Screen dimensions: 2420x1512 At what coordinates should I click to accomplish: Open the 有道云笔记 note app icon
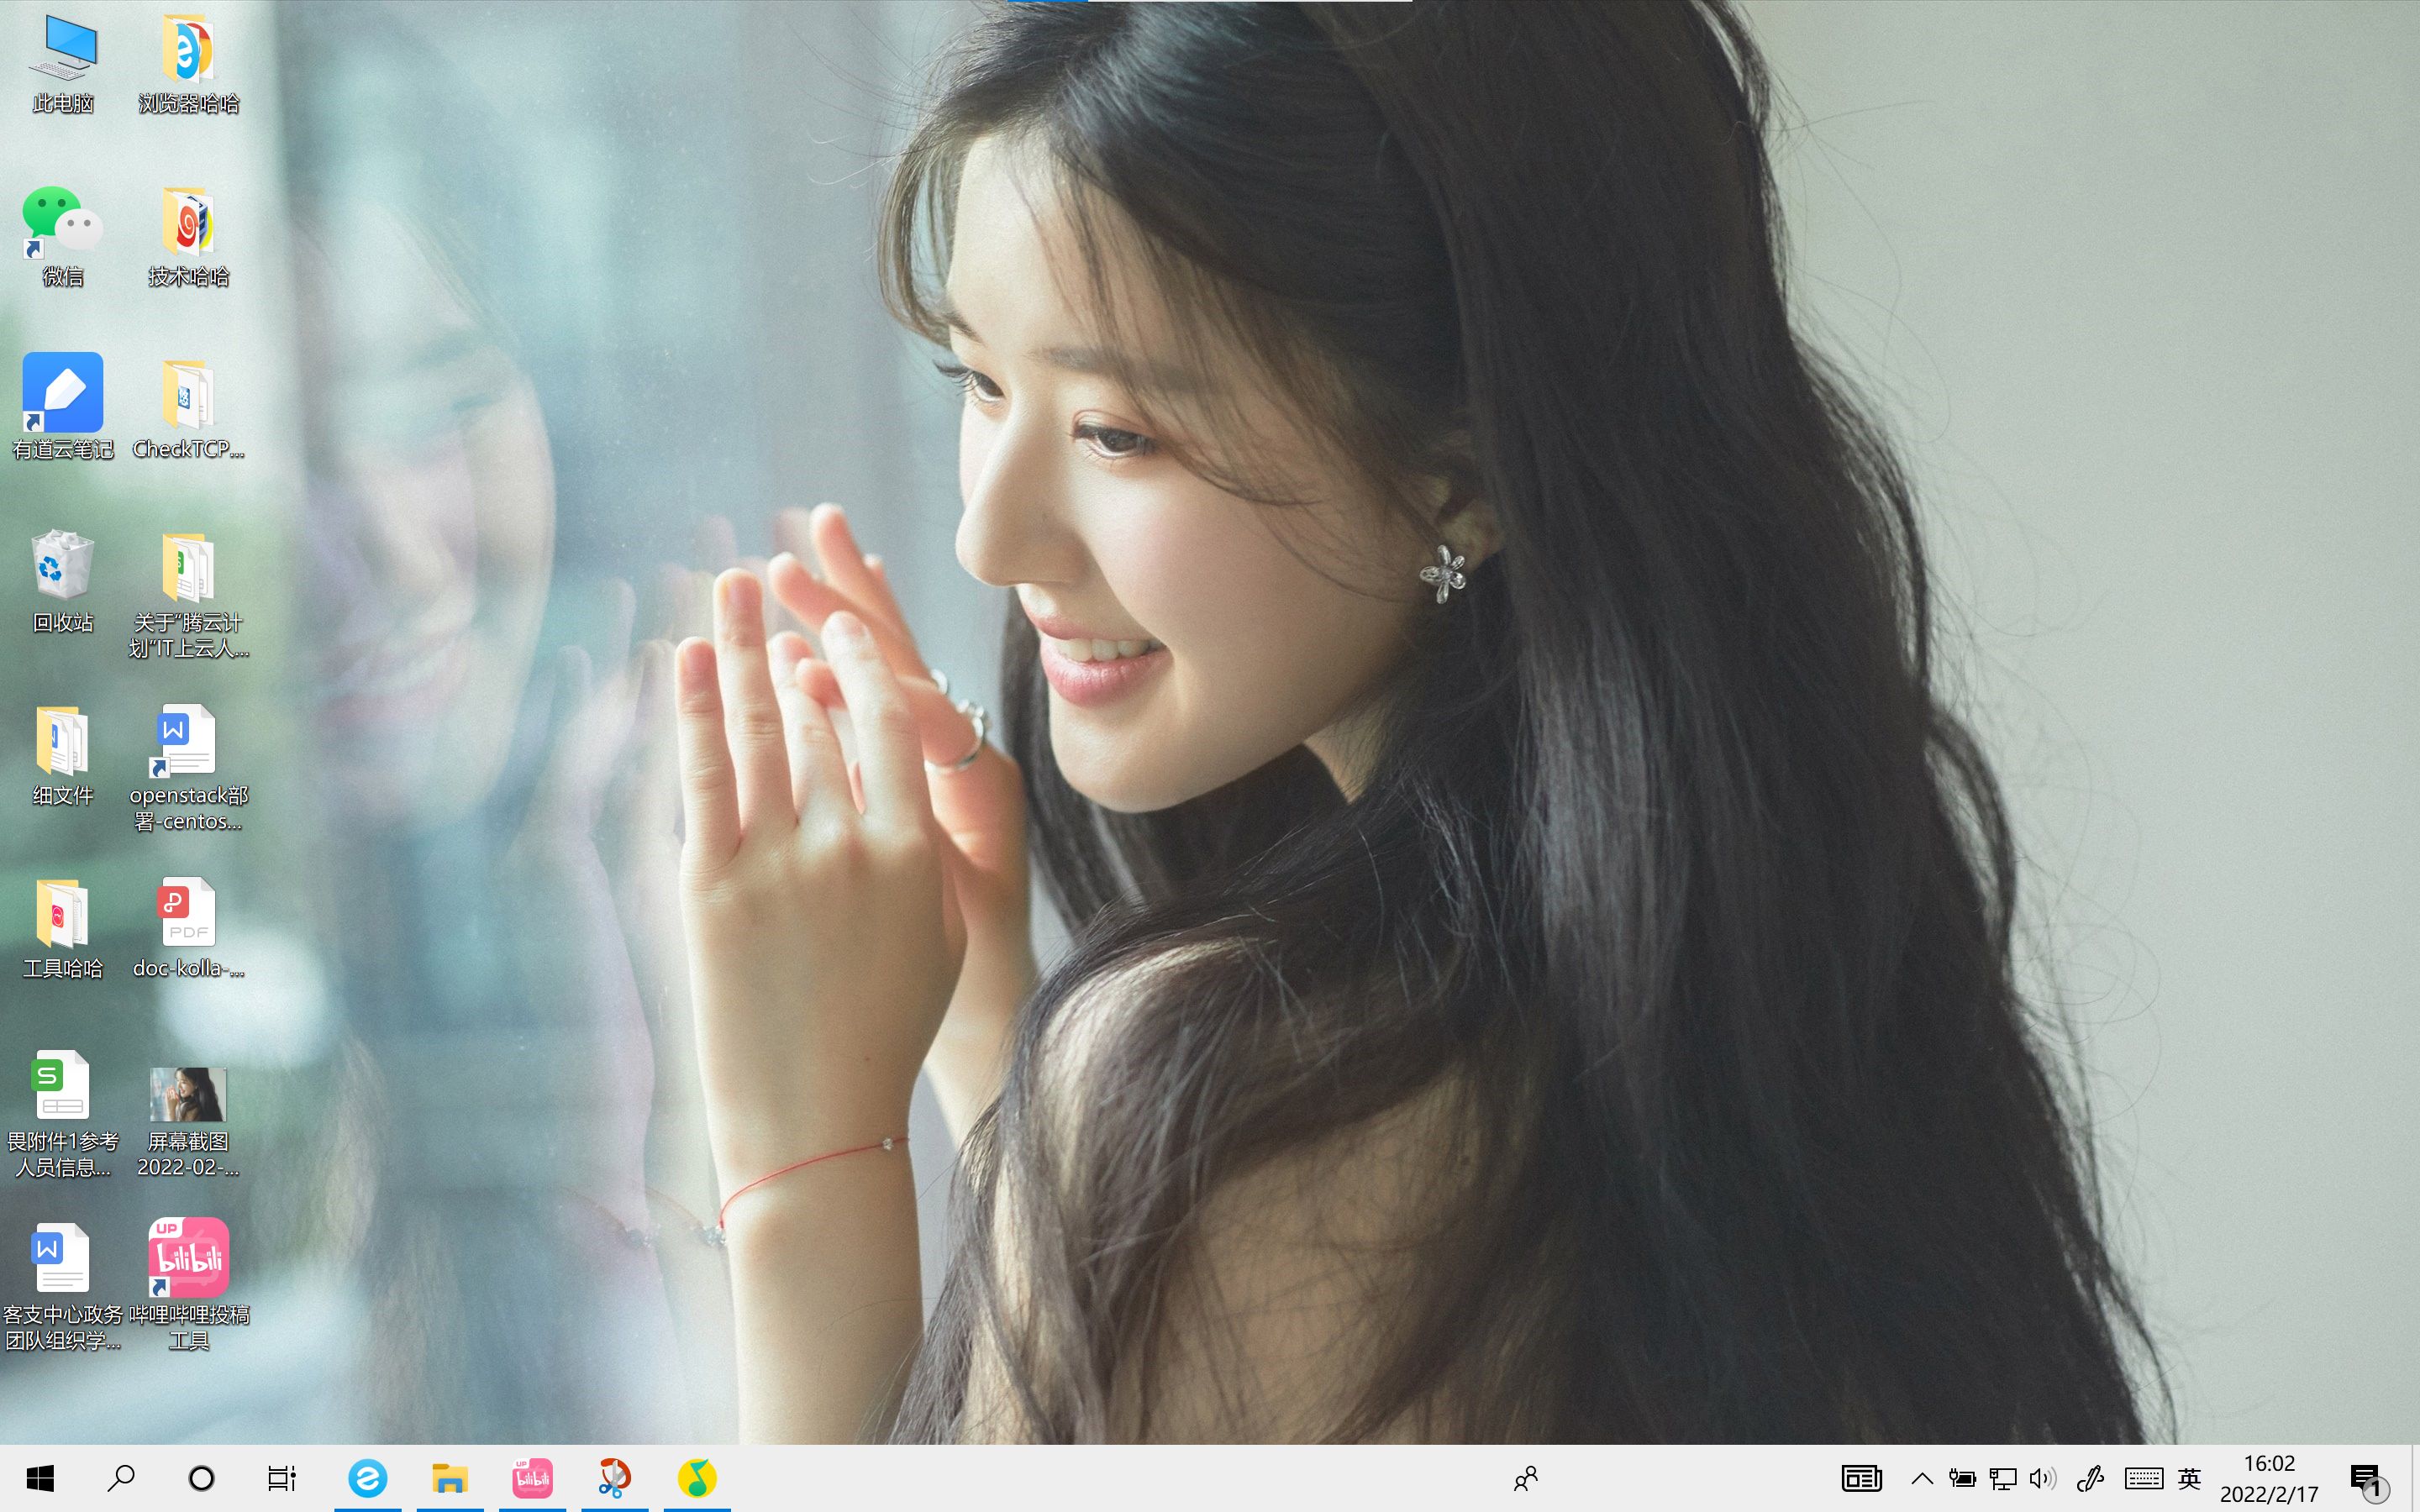(62, 393)
